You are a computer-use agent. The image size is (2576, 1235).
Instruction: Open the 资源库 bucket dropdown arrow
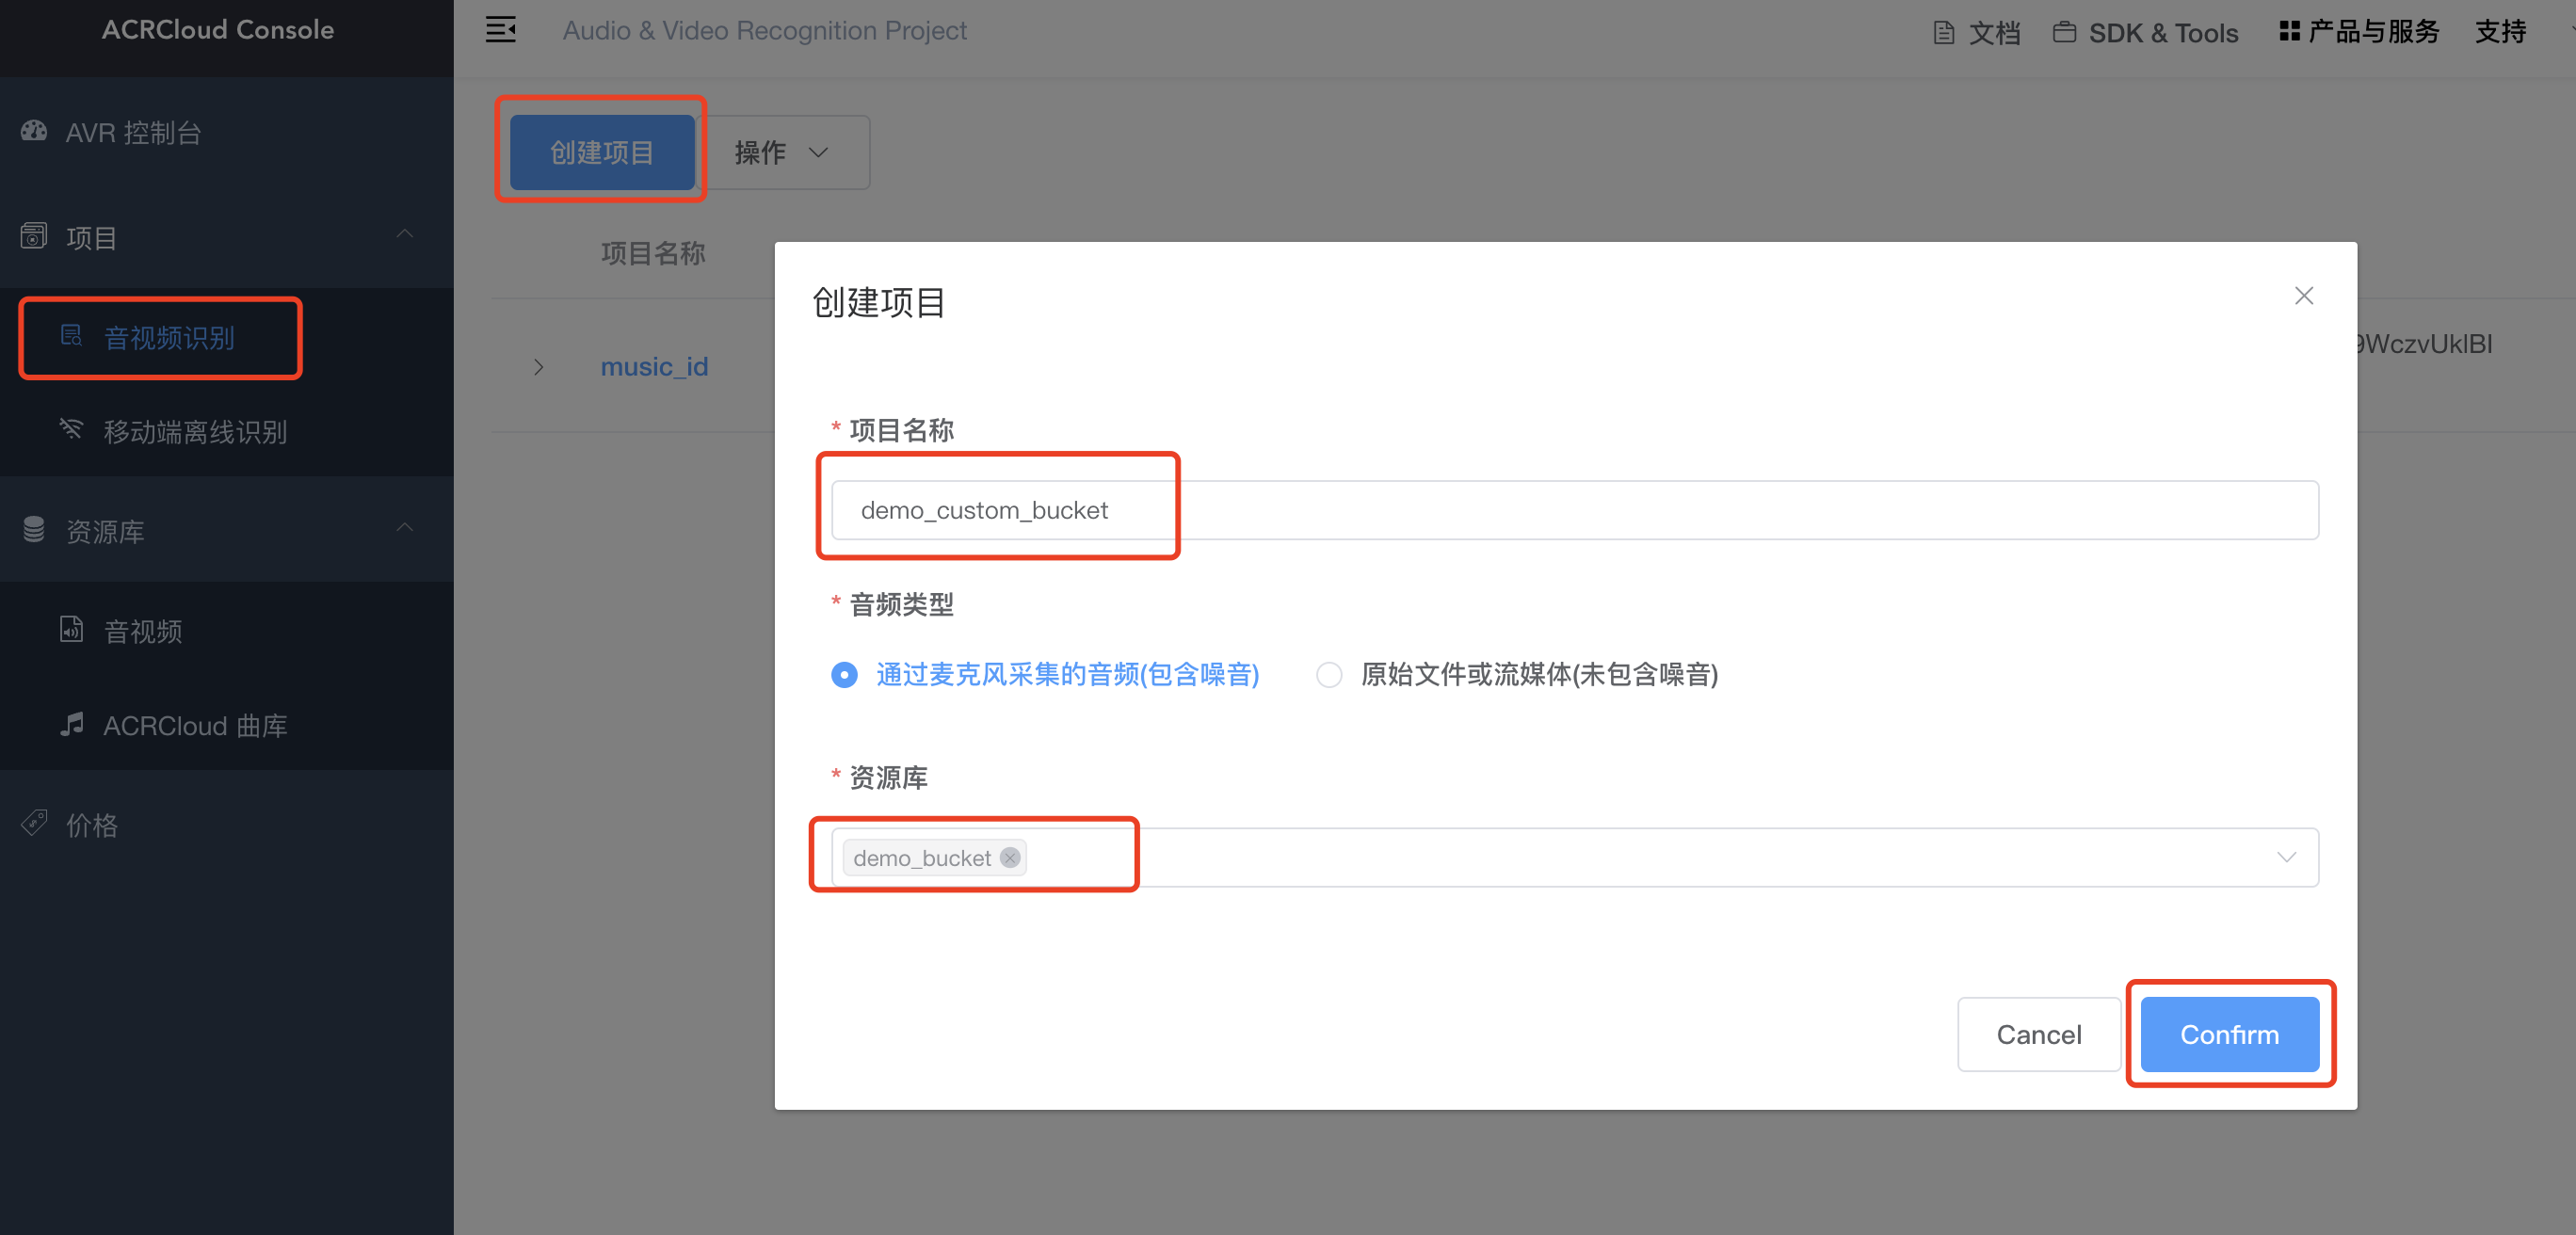click(2286, 857)
